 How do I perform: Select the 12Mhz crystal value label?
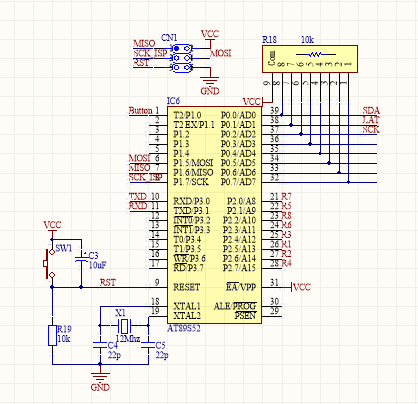coord(128,339)
